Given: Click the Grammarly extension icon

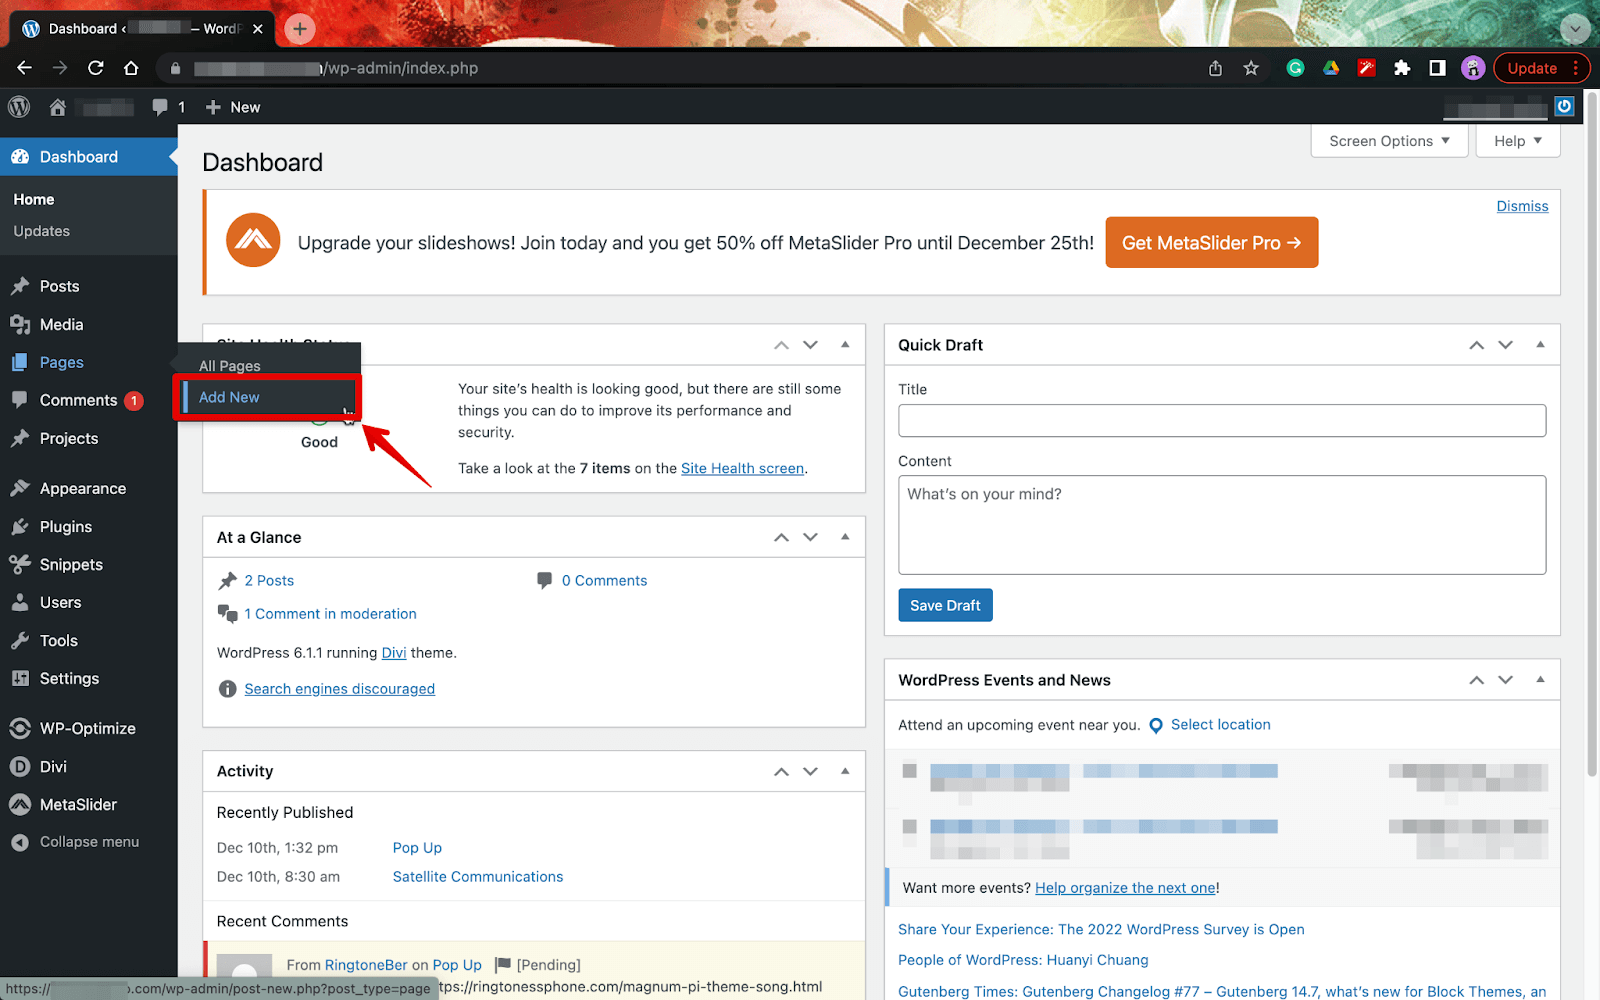Looking at the screenshot, I should 1295,68.
